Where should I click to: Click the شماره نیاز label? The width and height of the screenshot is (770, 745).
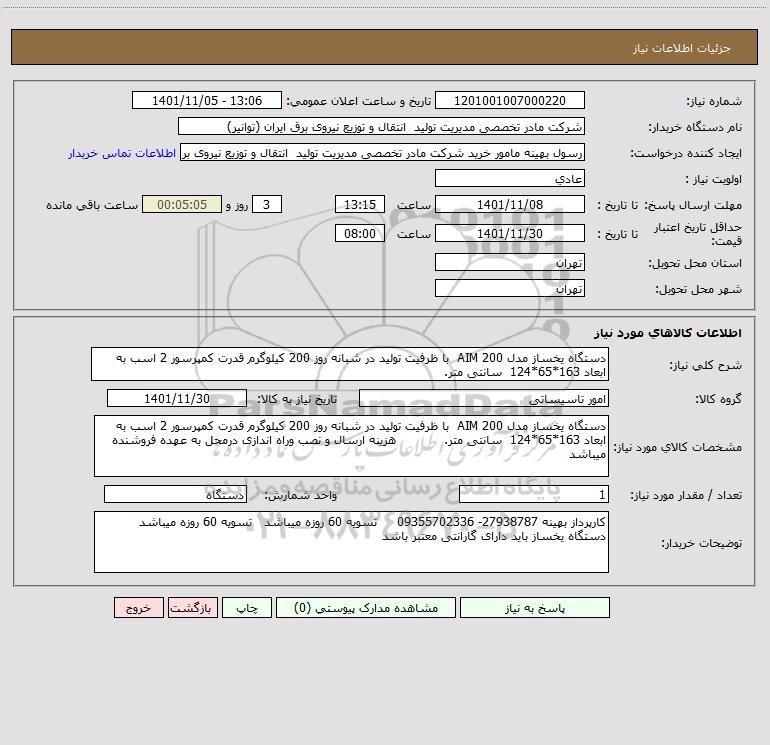(x=714, y=101)
